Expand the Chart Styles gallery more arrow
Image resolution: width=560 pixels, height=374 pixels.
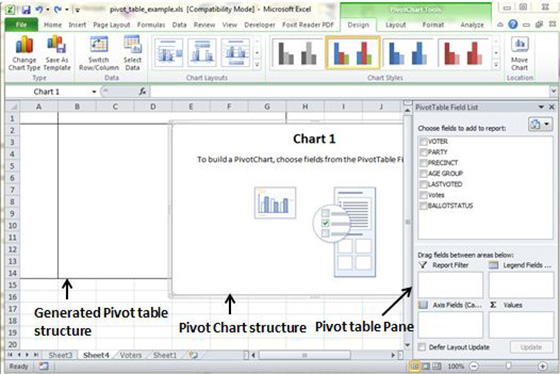coord(496,65)
